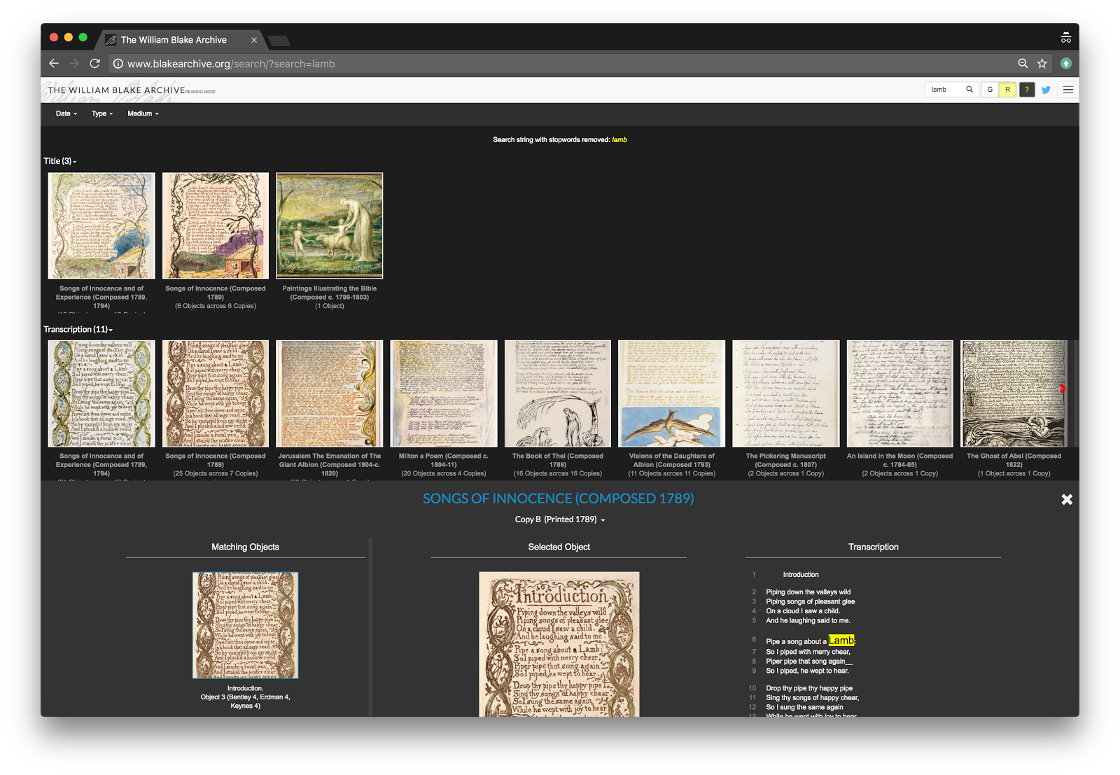This screenshot has height=775, width=1120.
Task: Open An Island in the Moon thumbnail
Action: tap(900, 394)
